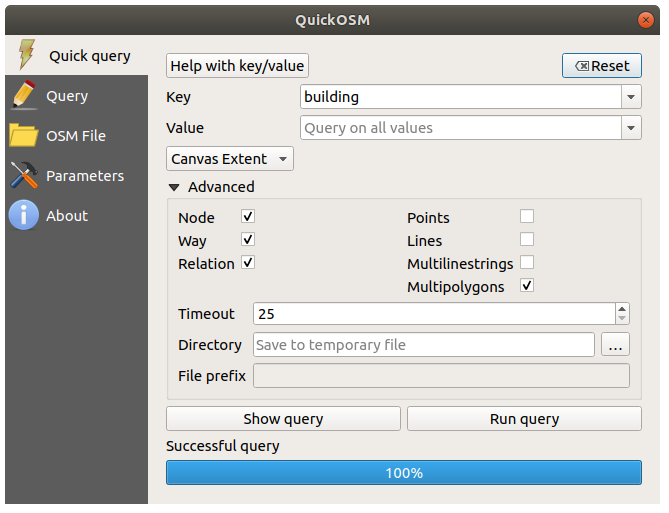
Task: Click the Parameters tools icon
Action: tap(24, 176)
